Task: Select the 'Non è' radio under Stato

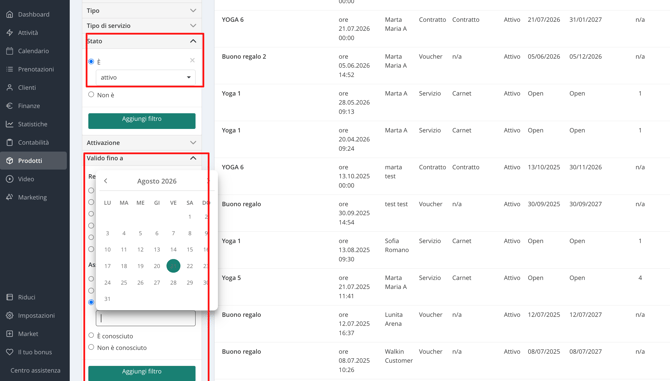Action: [91, 94]
